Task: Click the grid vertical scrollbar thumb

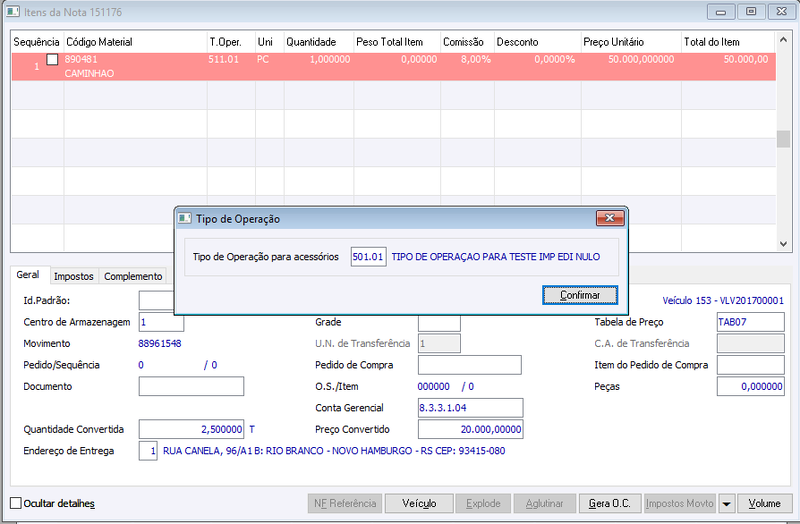Action: [783, 139]
